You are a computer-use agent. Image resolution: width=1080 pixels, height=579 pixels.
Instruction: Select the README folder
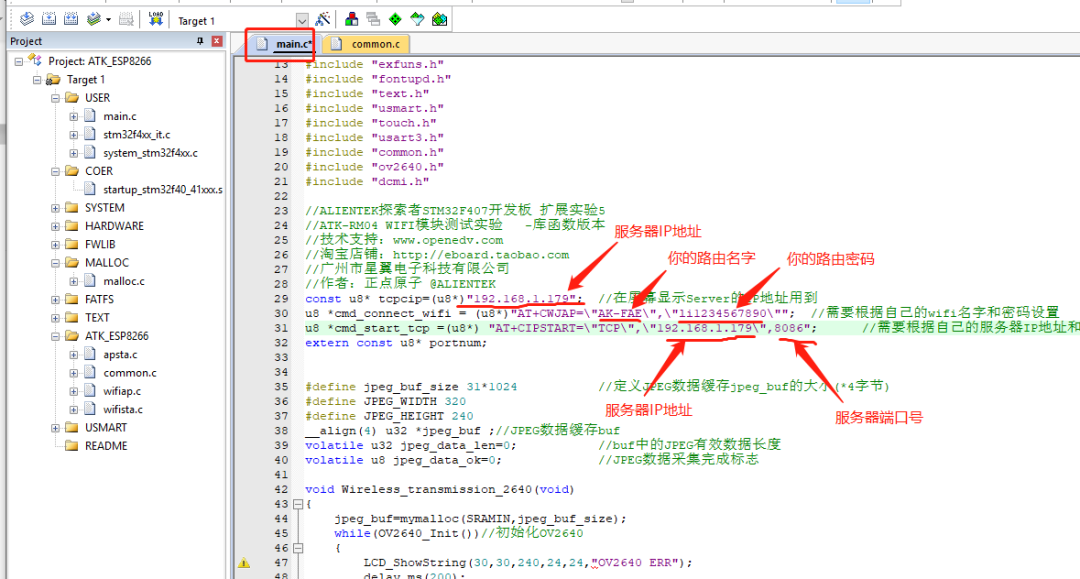pyautogui.click(x=106, y=445)
